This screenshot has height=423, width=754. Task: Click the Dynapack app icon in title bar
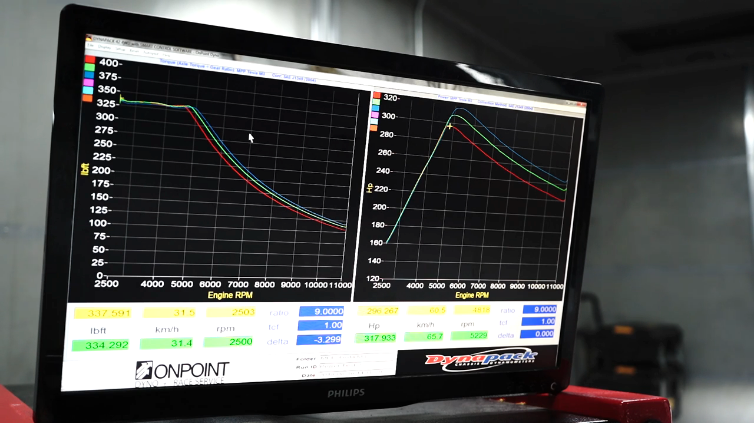88,38
